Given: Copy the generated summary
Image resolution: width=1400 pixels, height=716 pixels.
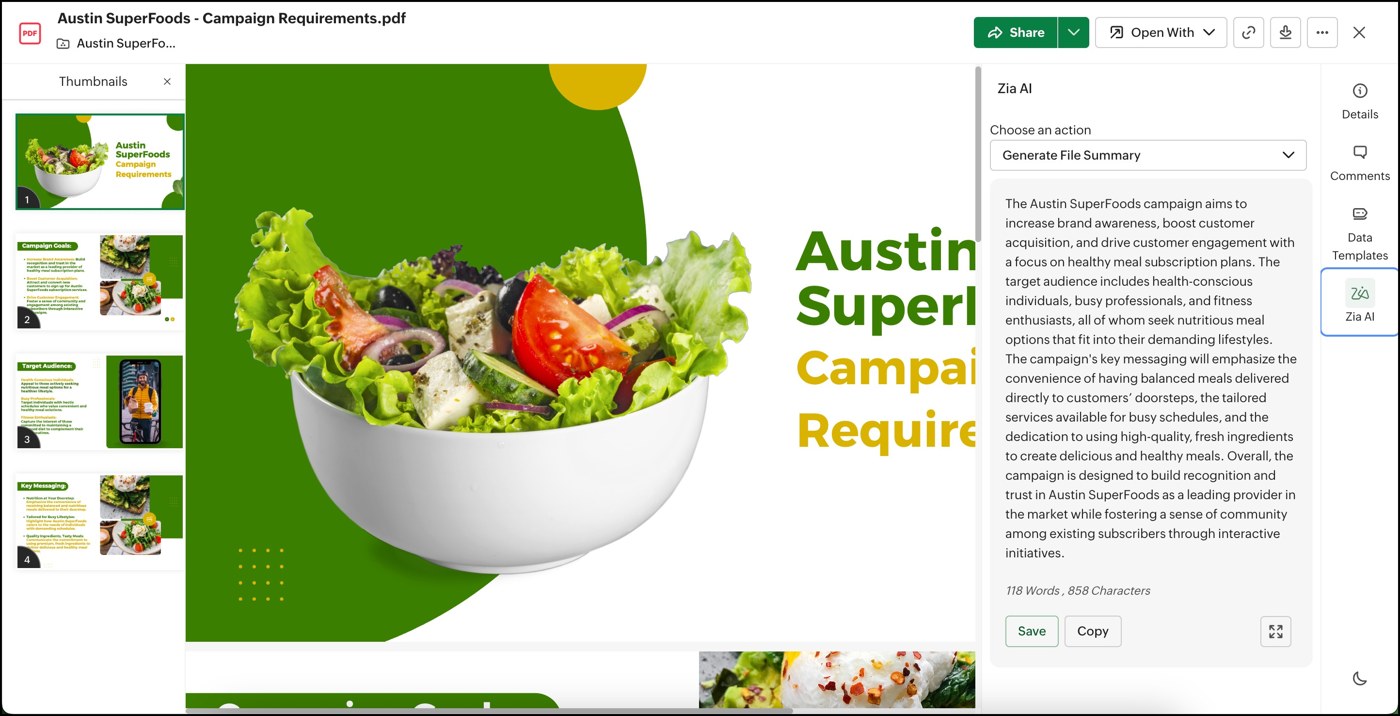Looking at the screenshot, I should click(1093, 631).
